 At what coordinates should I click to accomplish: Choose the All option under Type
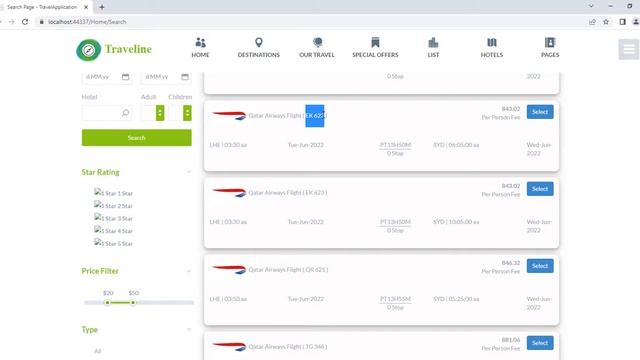pyautogui.click(x=98, y=351)
